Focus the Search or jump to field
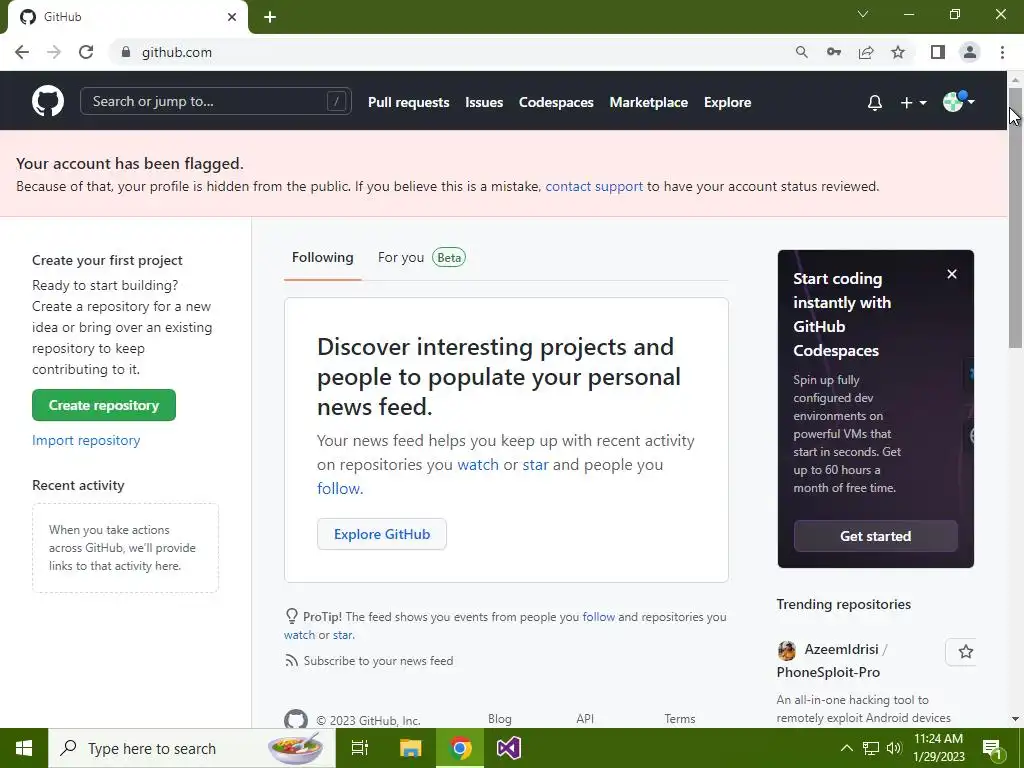Viewport: 1024px width, 768px height. coord(216,101)
